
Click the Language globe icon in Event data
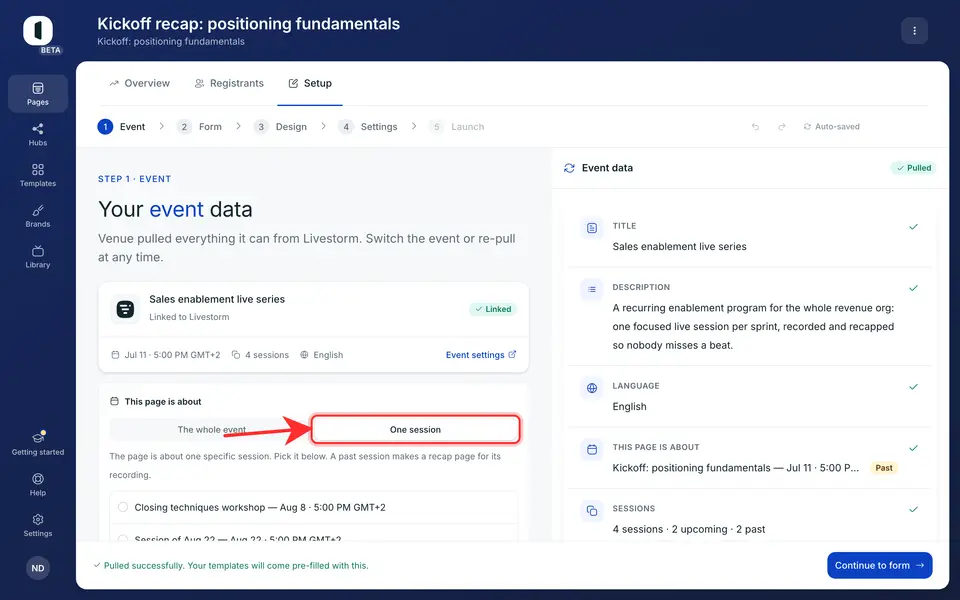592,388
